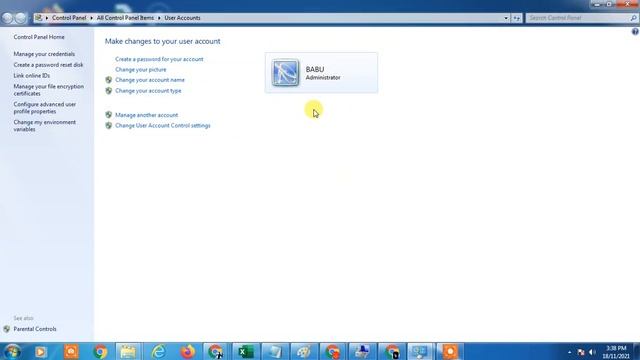
Task: Click the BABU account picture thumbnail
Action: (285, 73)
